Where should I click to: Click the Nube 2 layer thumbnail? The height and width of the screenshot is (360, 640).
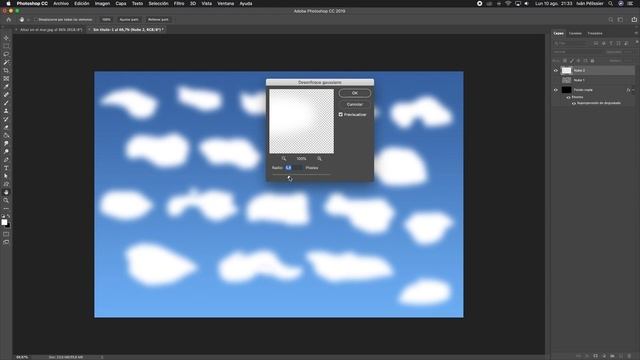pos(566,71)
